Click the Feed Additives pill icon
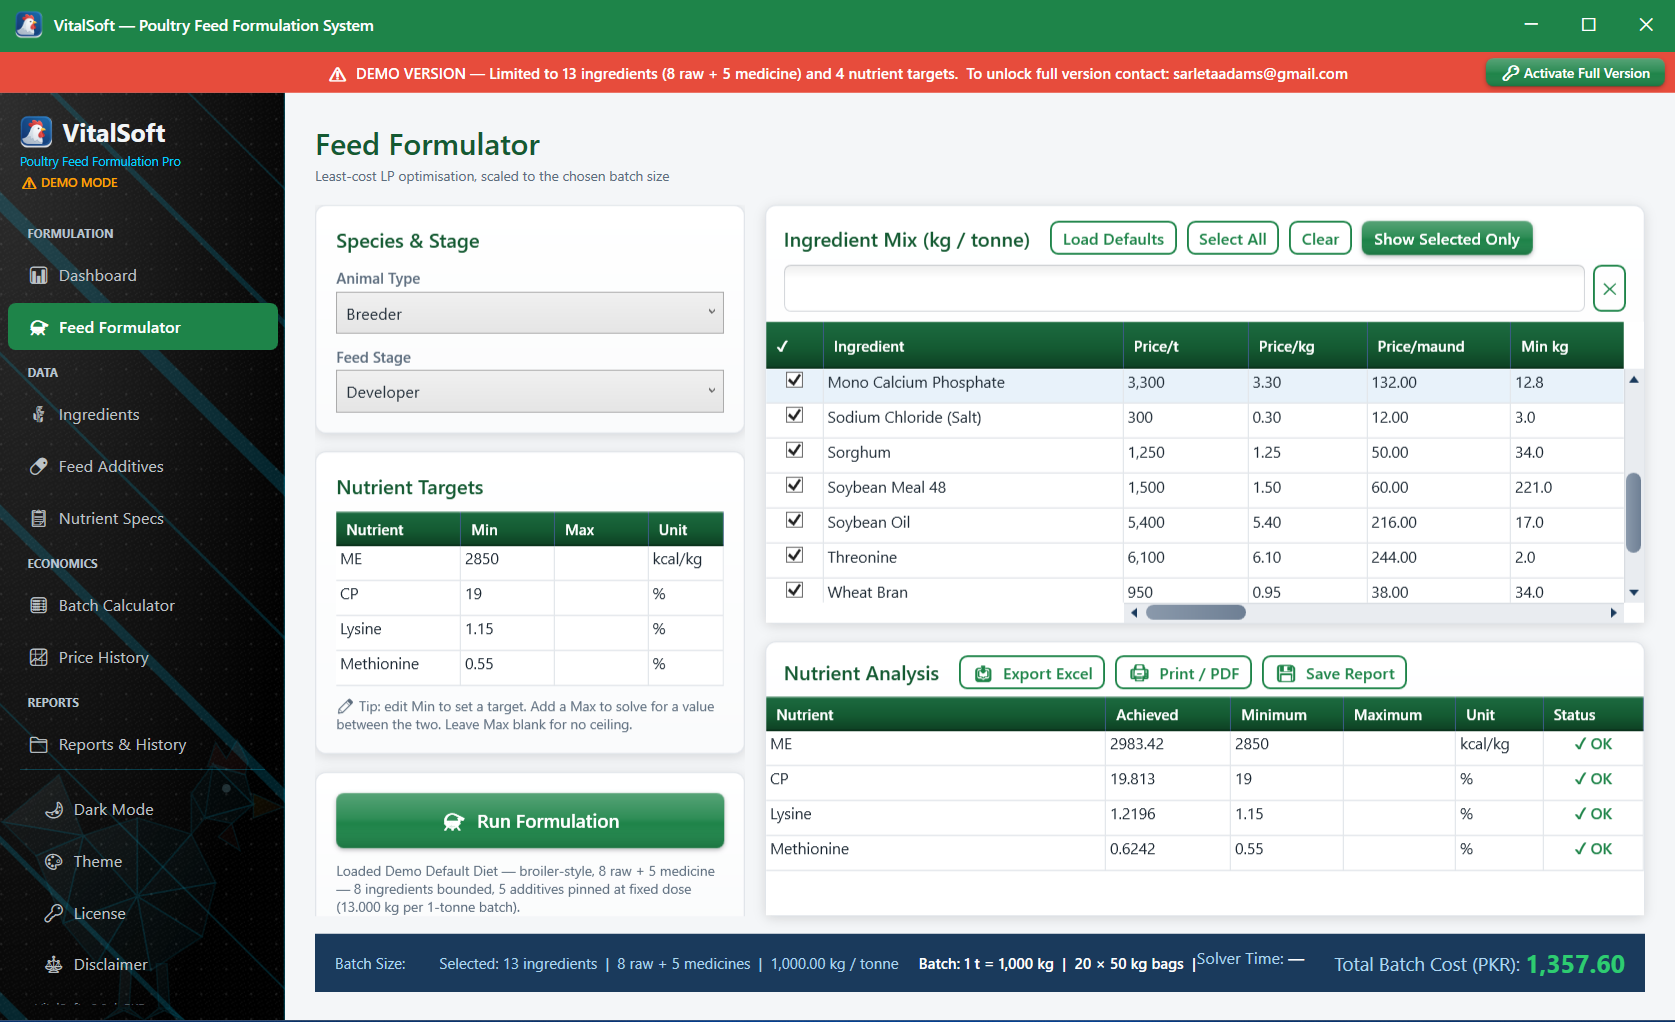Viewport: 1675px width, 1022px height. click(x=39, y=466)
